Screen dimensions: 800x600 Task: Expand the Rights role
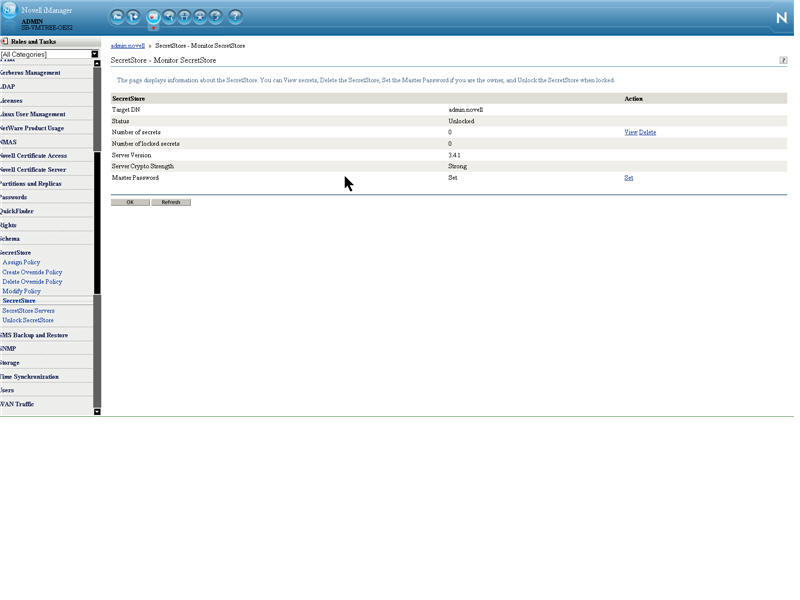[8, 225]
